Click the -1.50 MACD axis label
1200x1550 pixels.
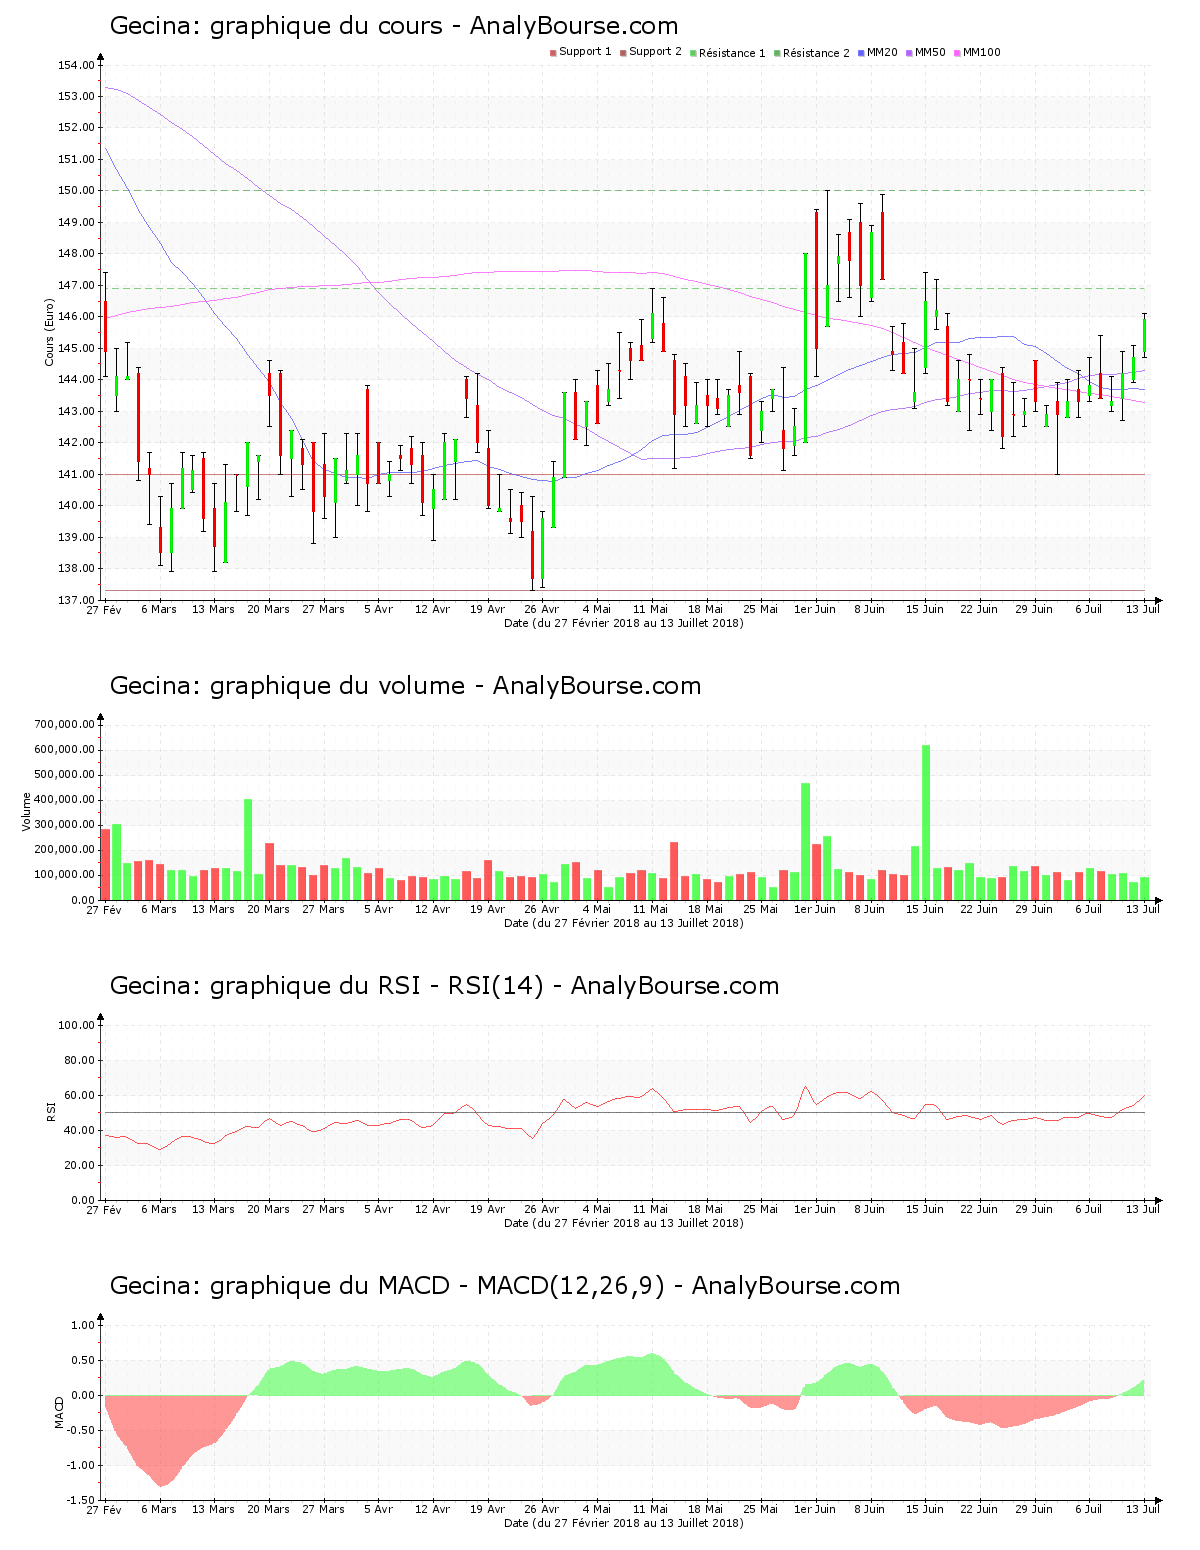(81, 1500)
